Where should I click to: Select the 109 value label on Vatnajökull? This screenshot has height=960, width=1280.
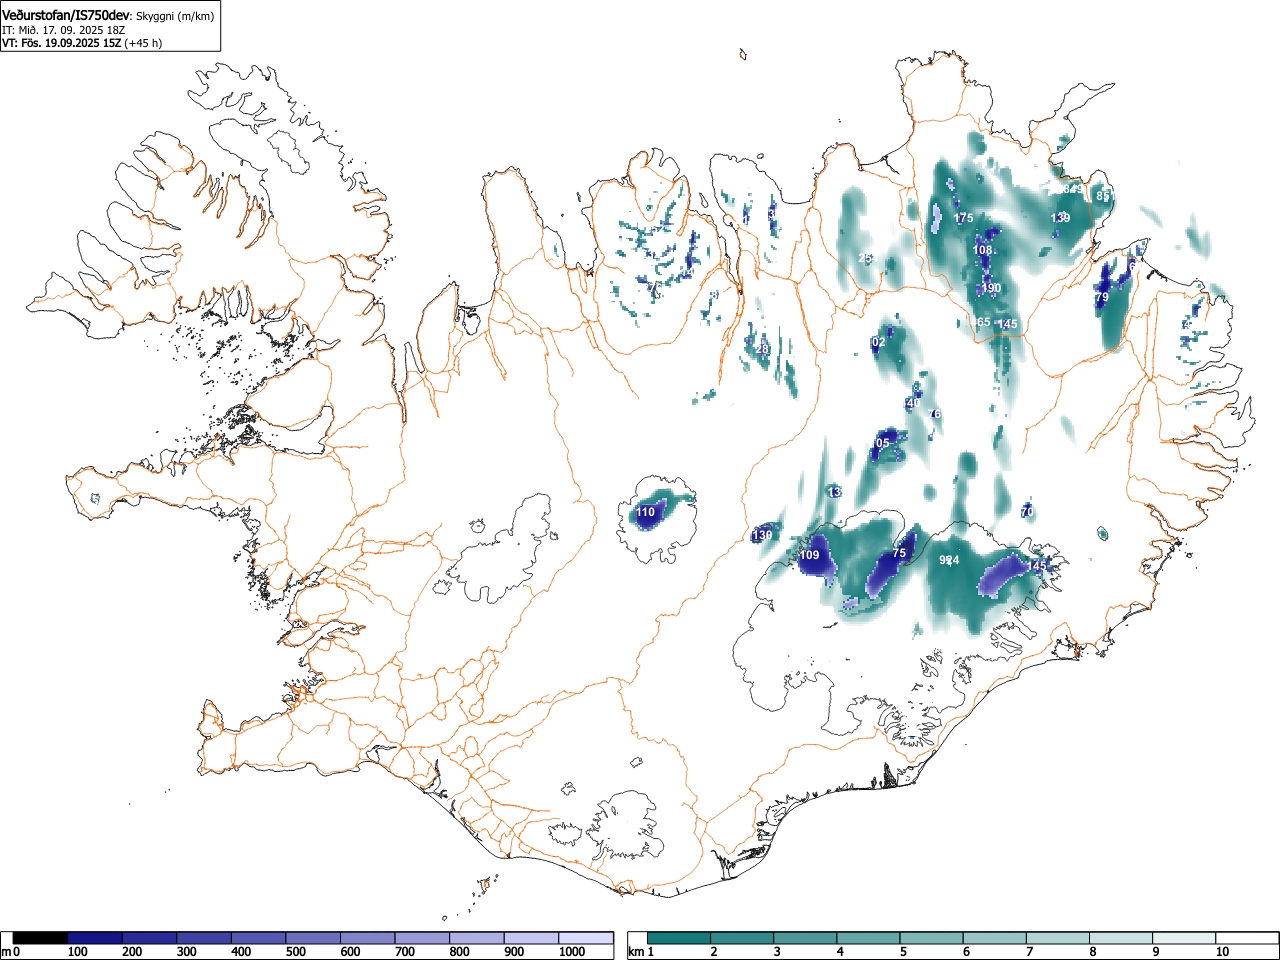pos(810,555)
